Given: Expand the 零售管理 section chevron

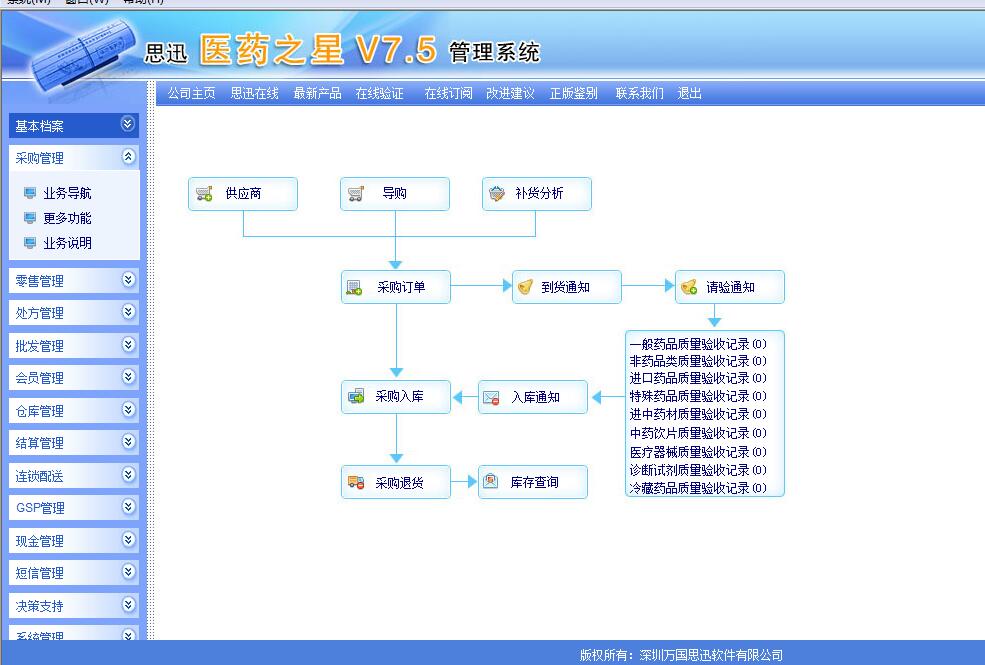Looking at the screenshot, I should click(x=128, y=279).
